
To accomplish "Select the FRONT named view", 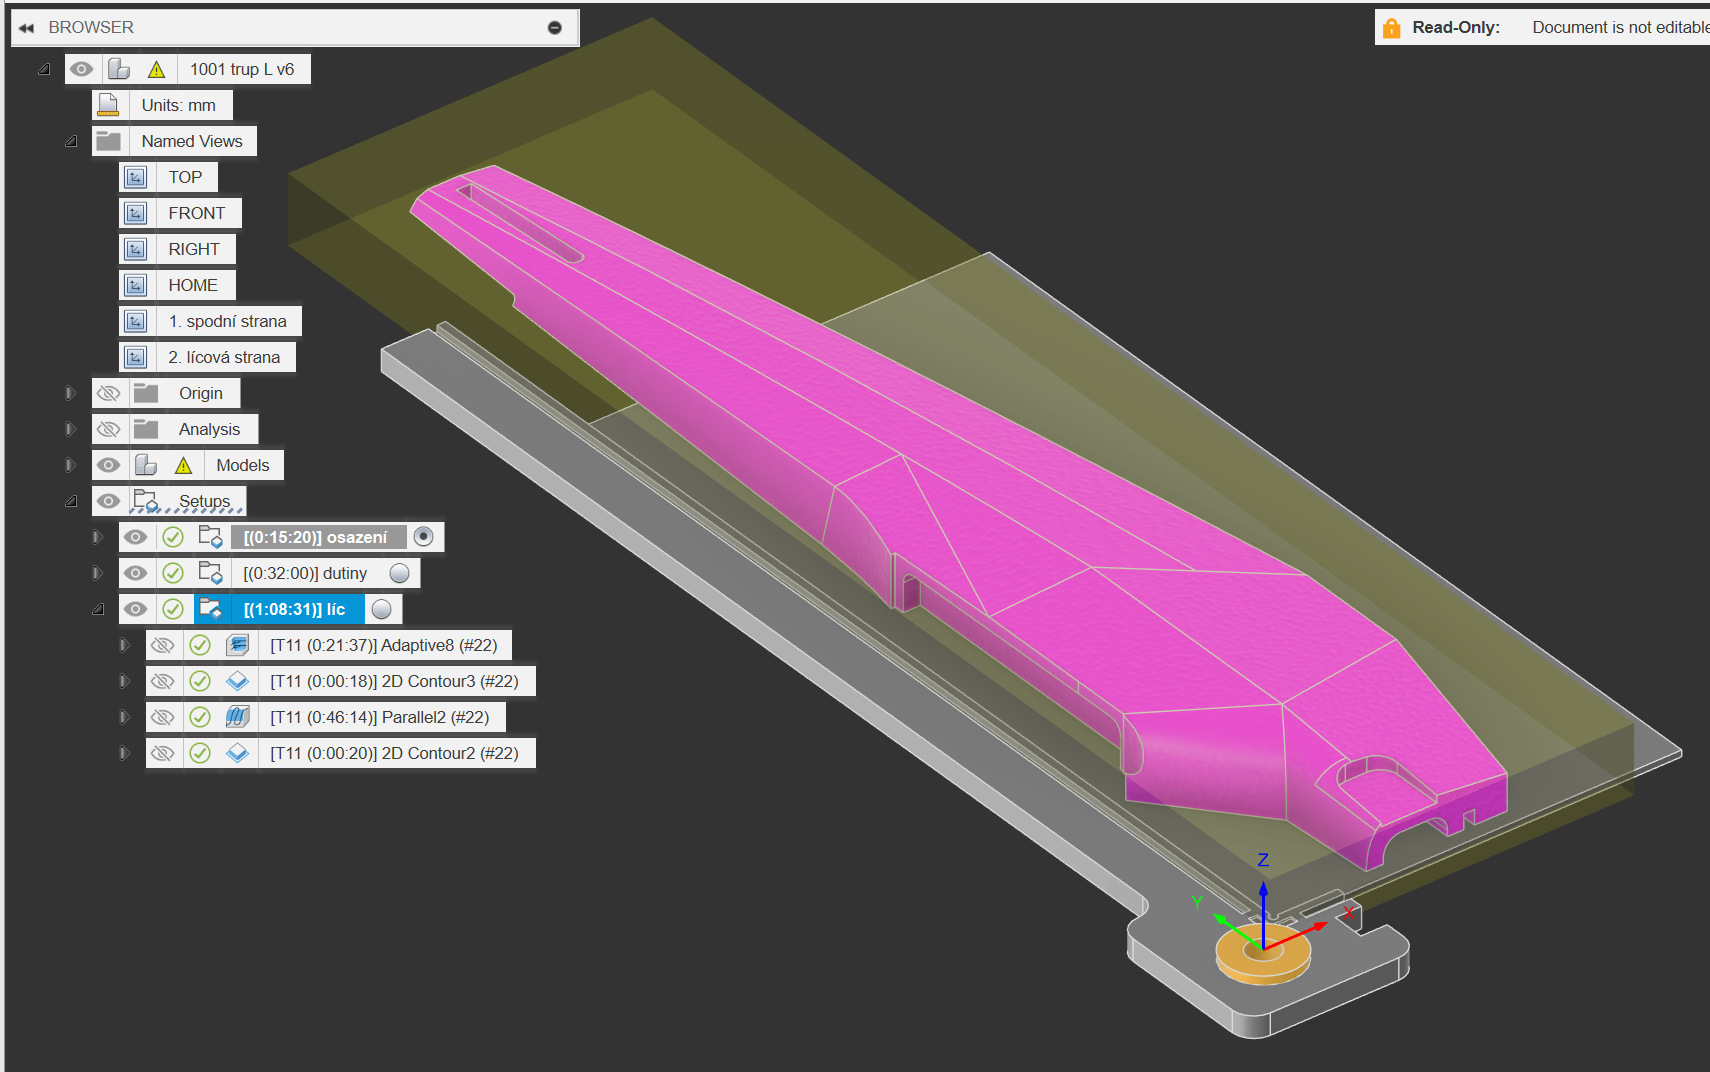I will coord(196,213).
